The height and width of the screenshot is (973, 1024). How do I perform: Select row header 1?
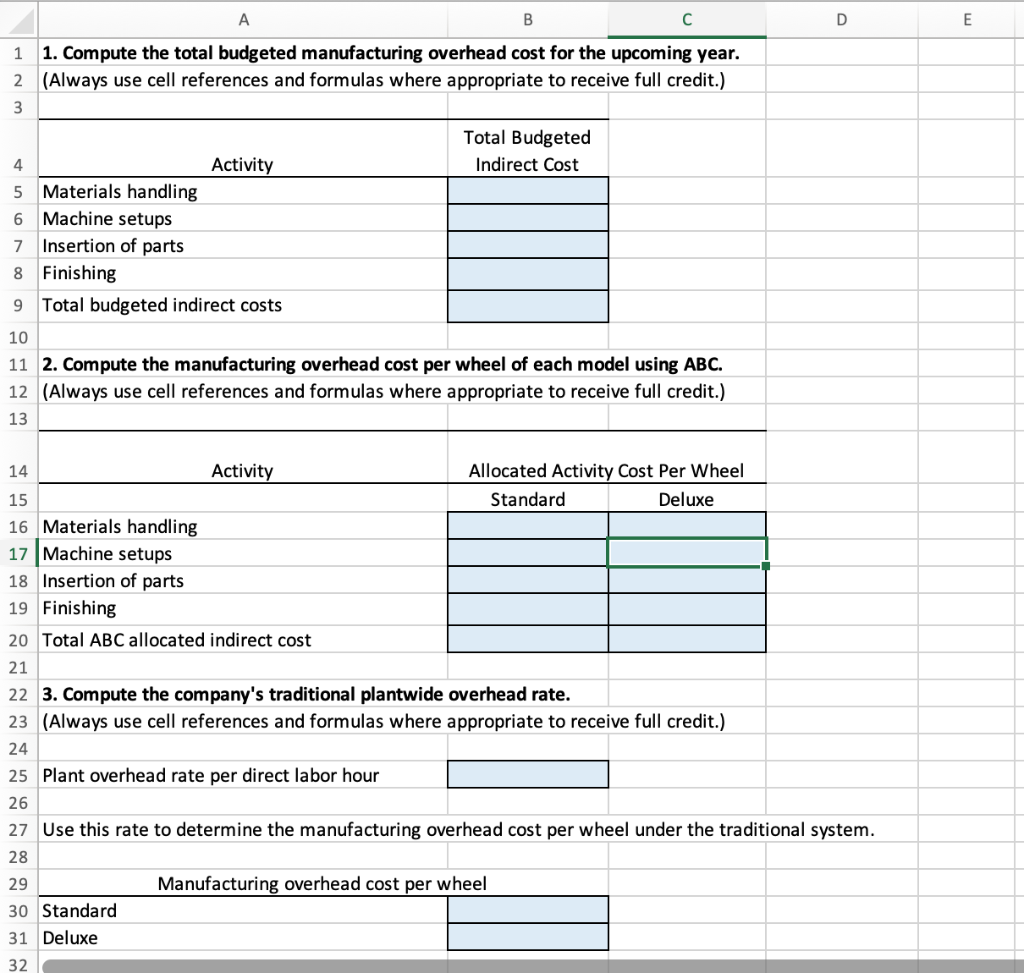pos(18,53)
